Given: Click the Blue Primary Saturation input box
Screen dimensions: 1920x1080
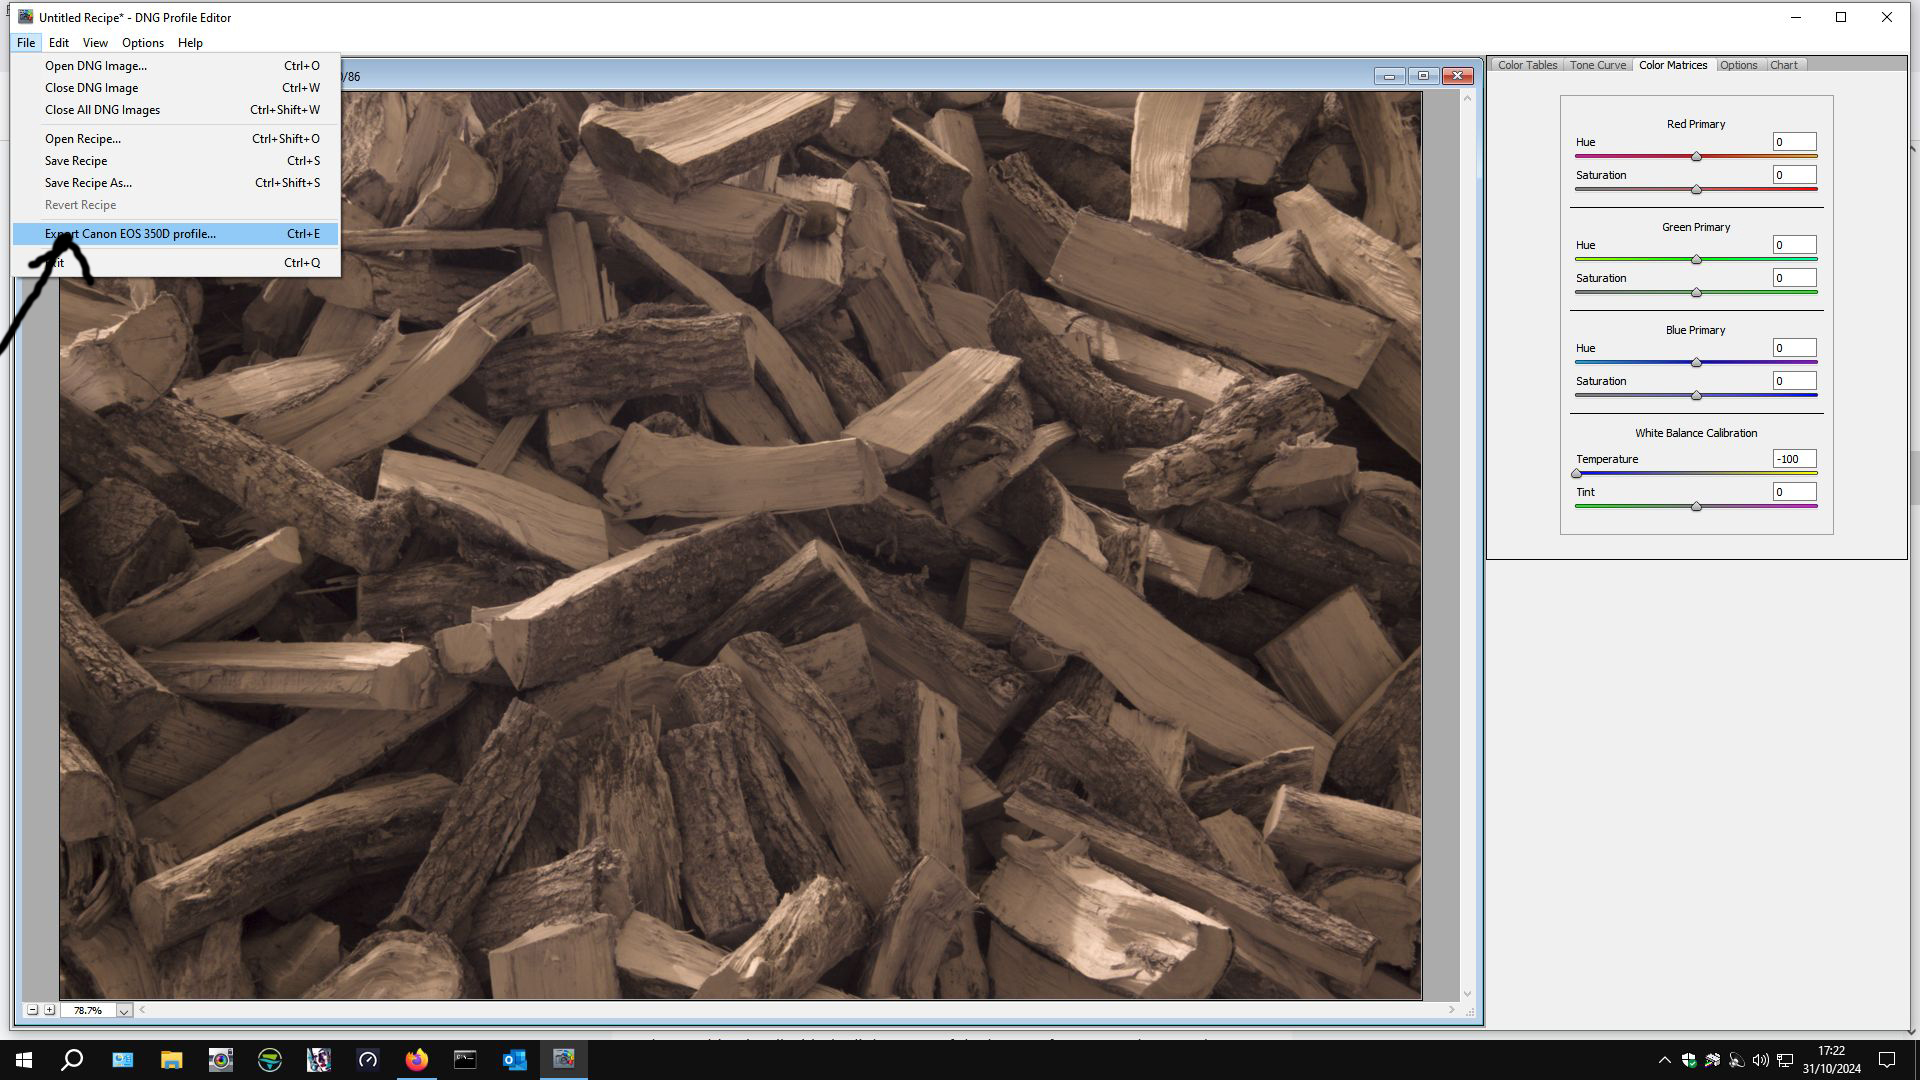Looking at the screenshot, I should click(x=1794, y=381).
